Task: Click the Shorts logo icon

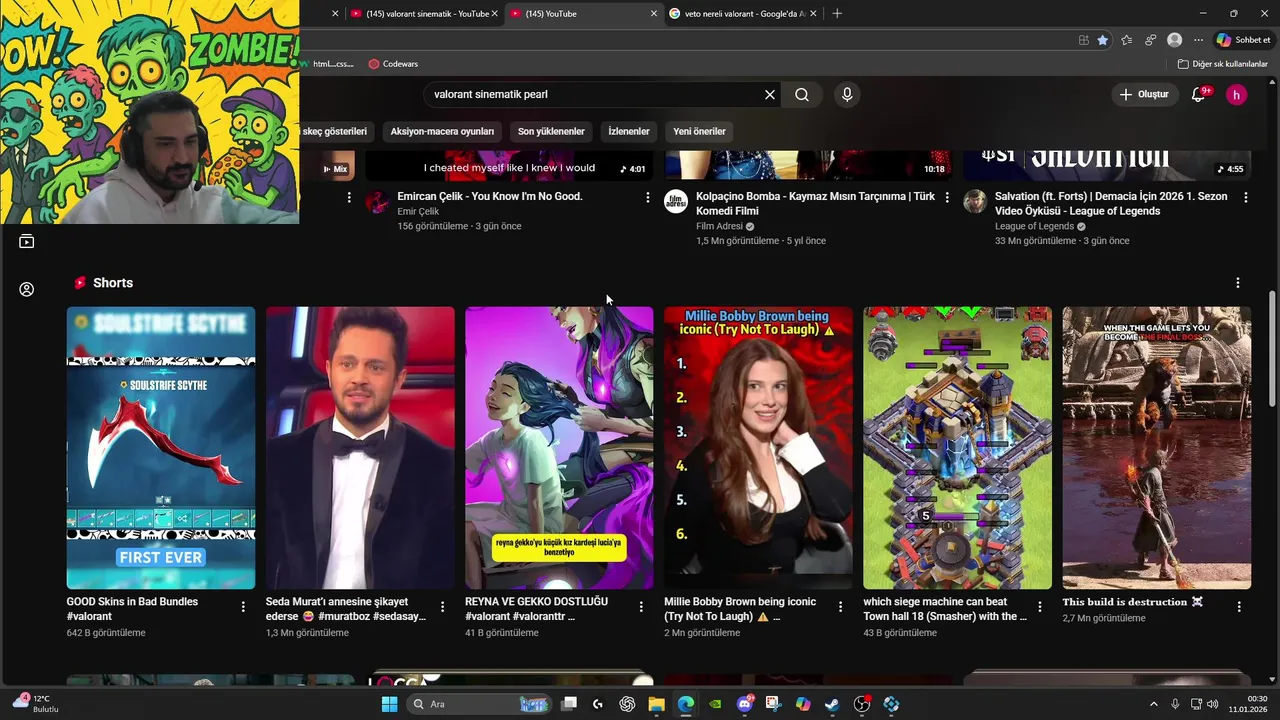Action: [80, 283]
